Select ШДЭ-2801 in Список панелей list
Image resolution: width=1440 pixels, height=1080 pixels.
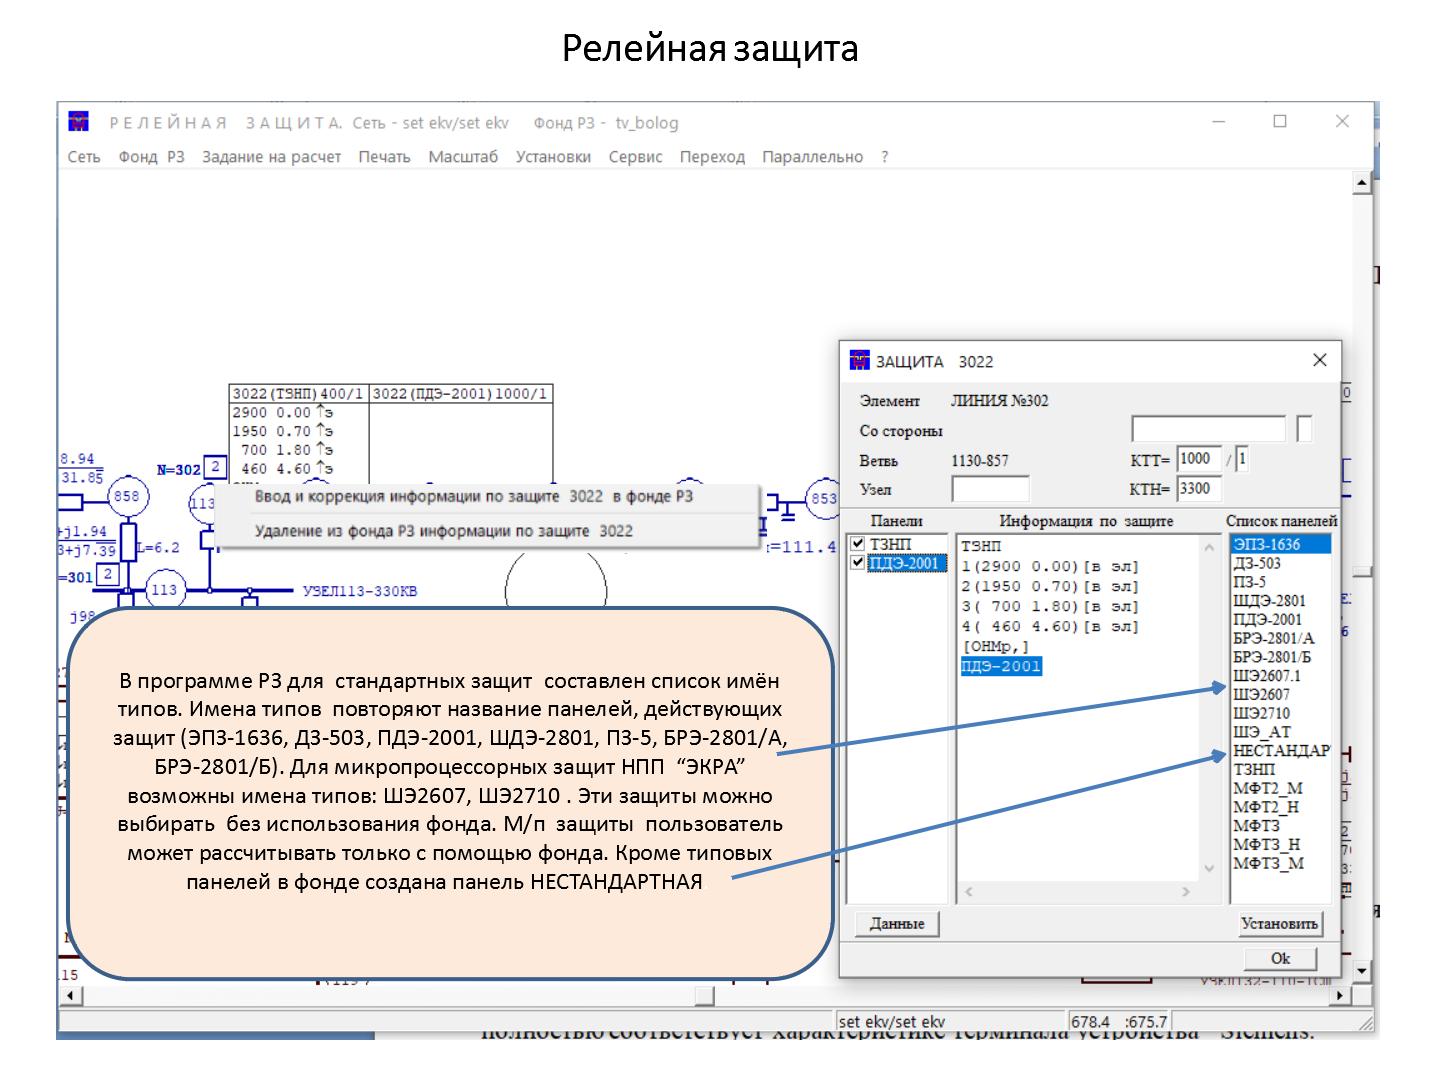(1269, 601)
